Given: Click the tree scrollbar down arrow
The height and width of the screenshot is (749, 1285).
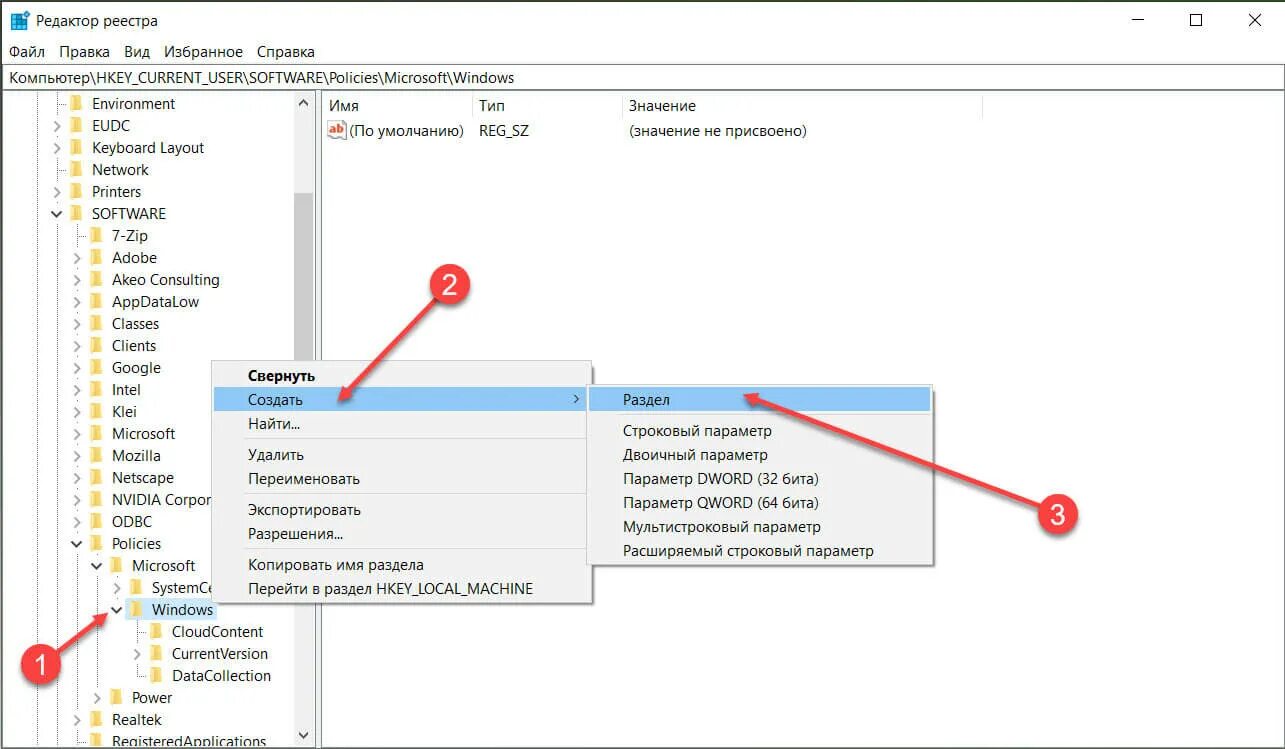Looking at the screenshot, I should point(304,735).
